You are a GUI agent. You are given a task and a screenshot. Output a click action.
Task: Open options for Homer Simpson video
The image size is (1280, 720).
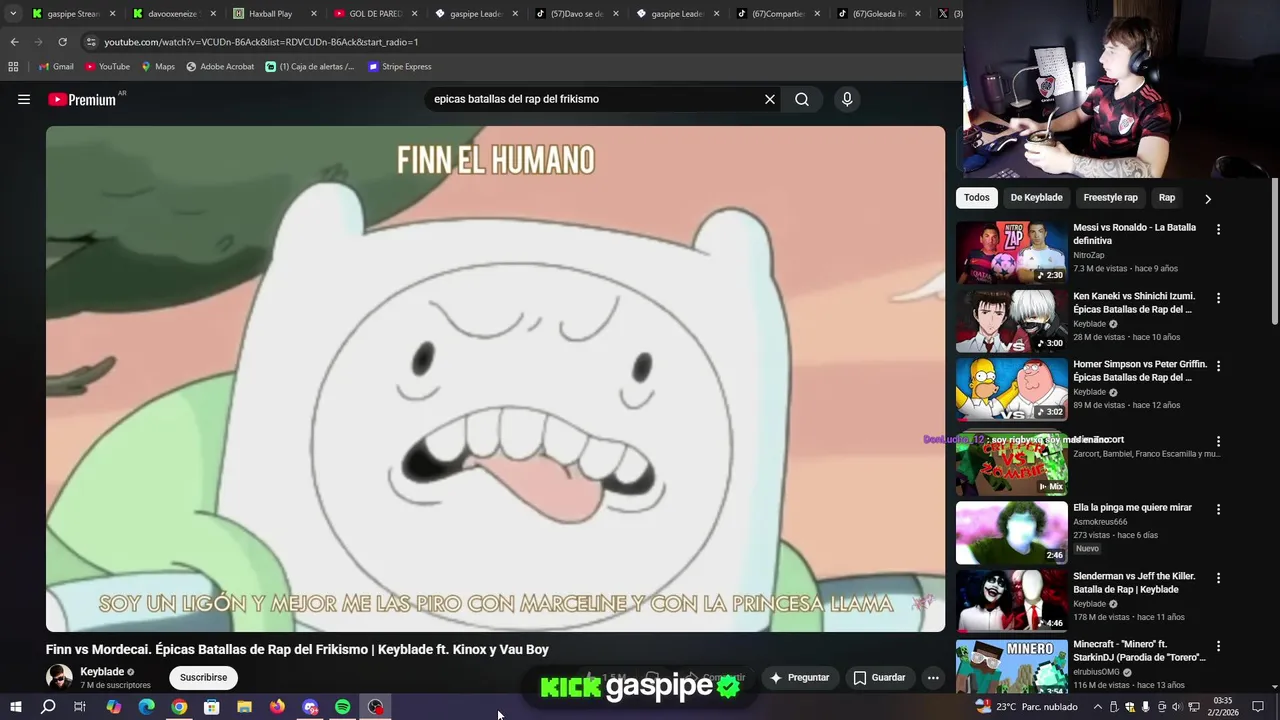click(1218, 366)
